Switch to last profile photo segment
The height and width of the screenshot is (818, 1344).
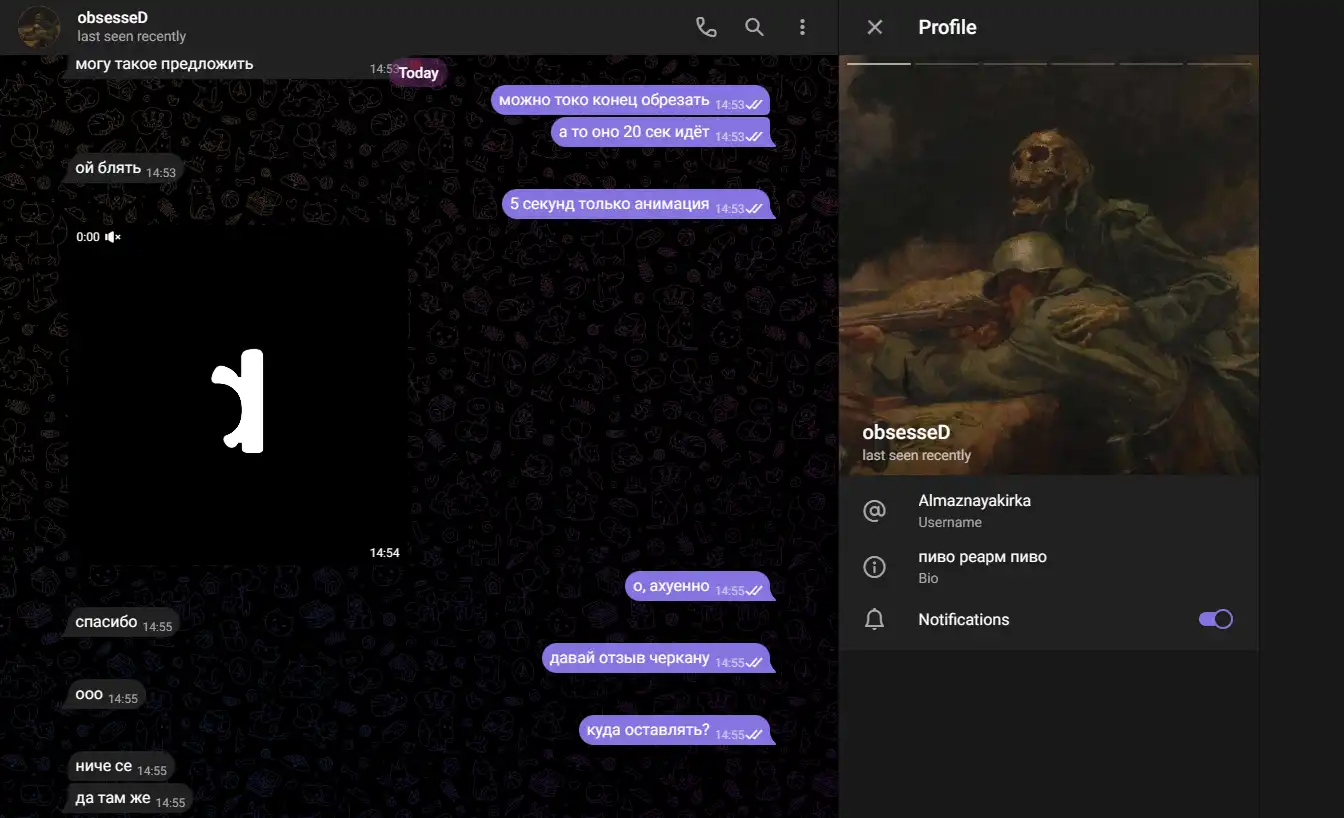(1219, 63)
